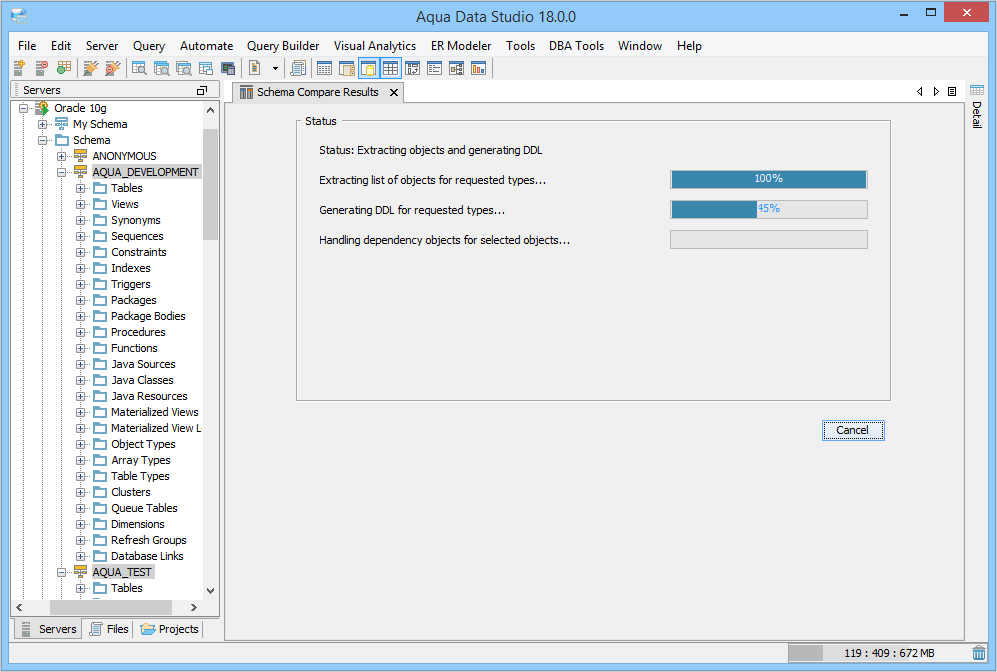Expand the ANONYMOUS schema node

[62, 156]
